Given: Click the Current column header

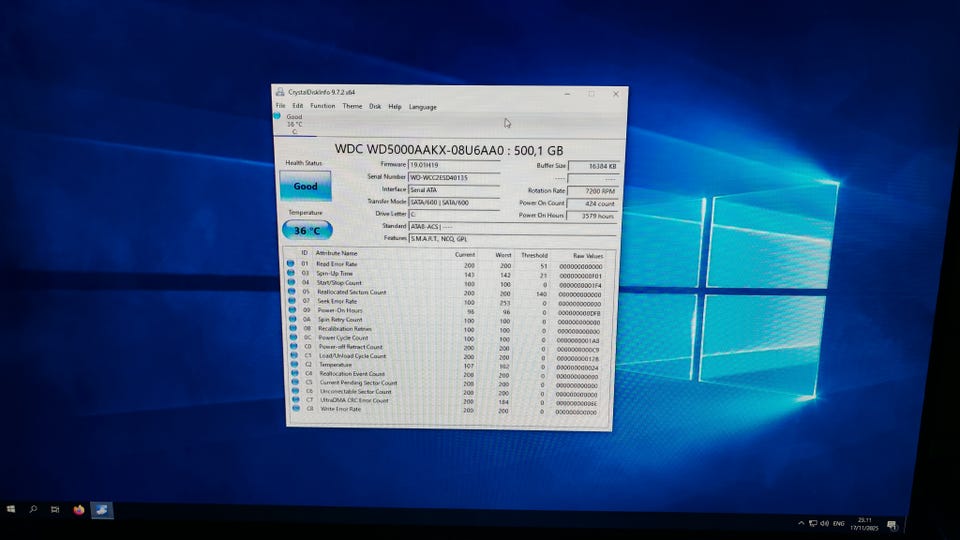Looking at the screenshot, I should coord(465,255).
